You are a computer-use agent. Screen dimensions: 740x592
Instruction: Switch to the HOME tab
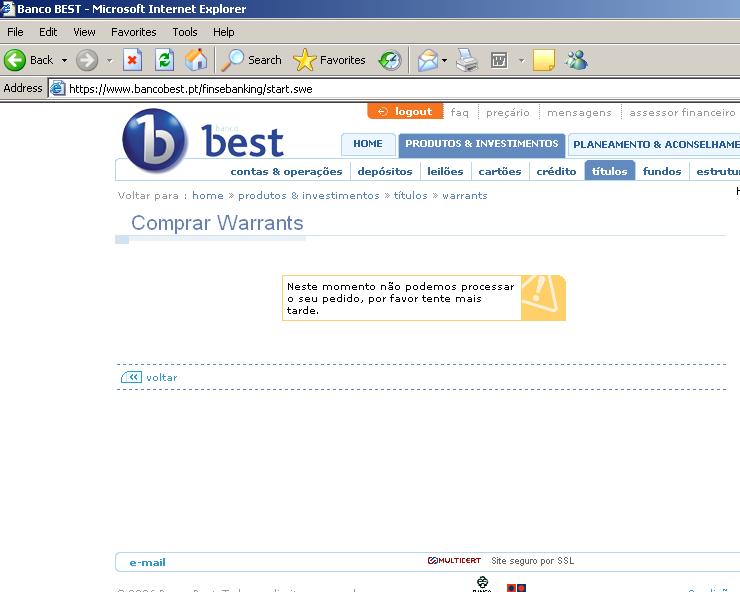coord(368,144)
